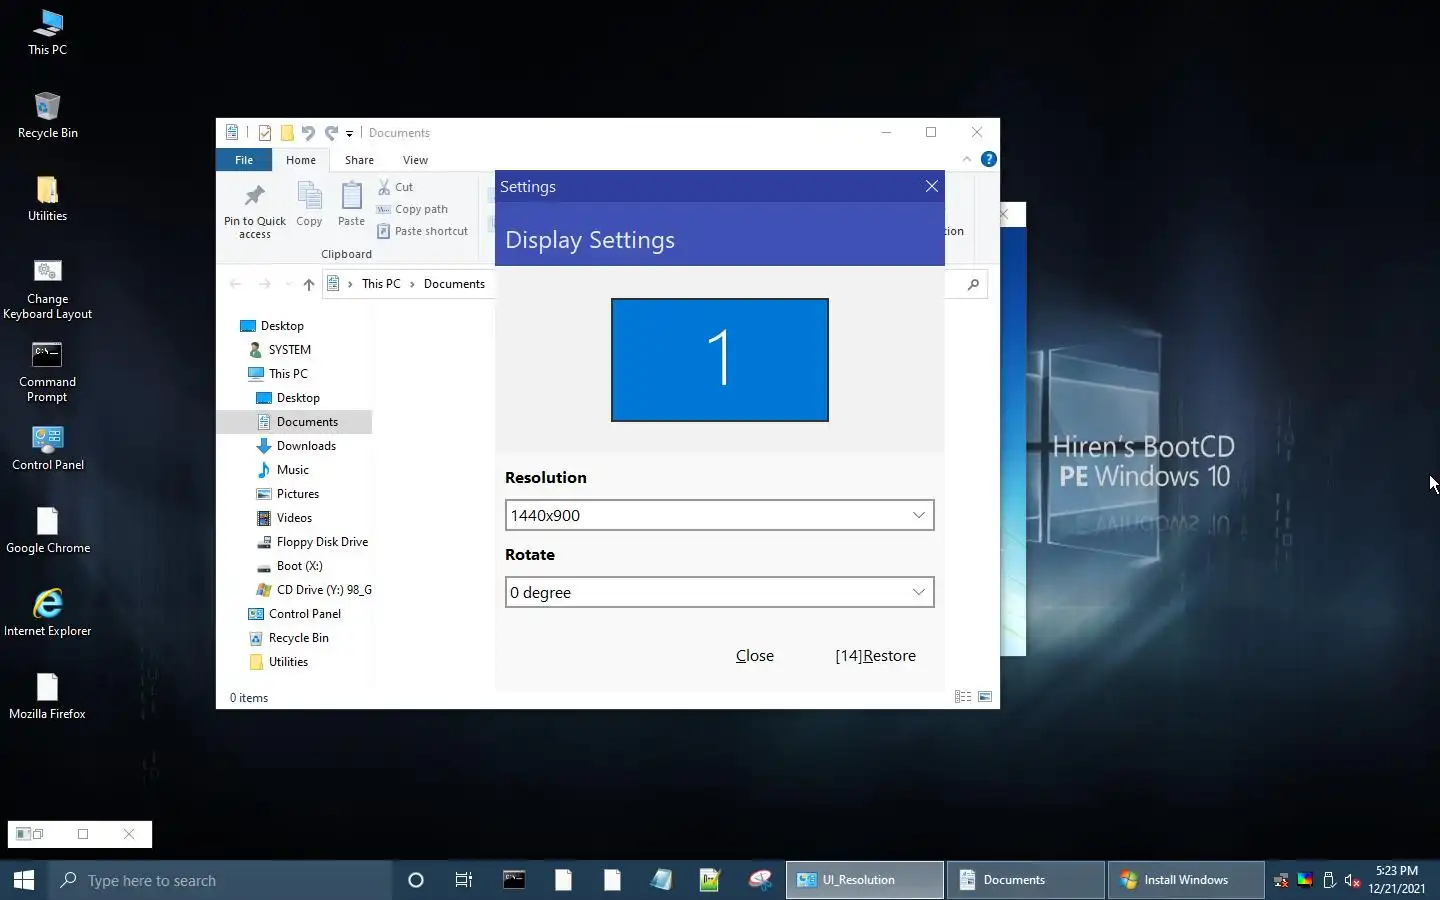1440x900 pixels.
Task: Select Boot (X:) drive in the tree
Action: coord(289,566)
